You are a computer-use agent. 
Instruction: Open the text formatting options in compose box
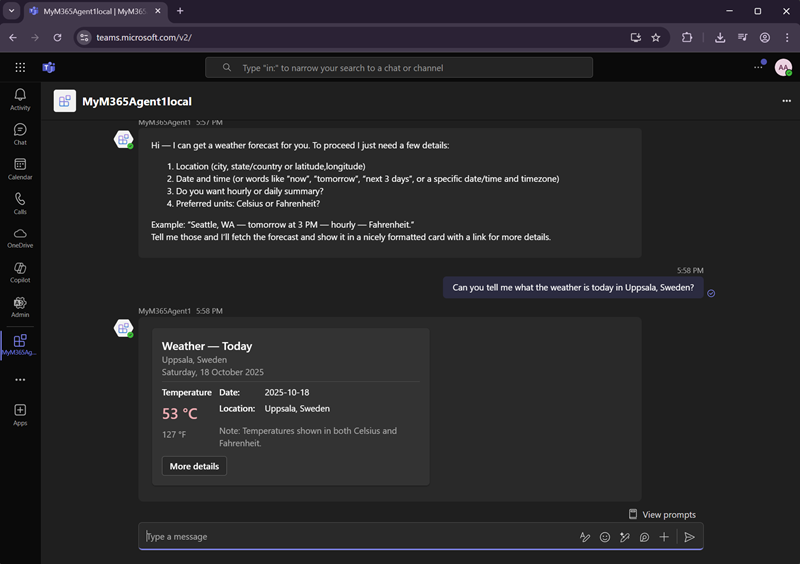(585, 537)
